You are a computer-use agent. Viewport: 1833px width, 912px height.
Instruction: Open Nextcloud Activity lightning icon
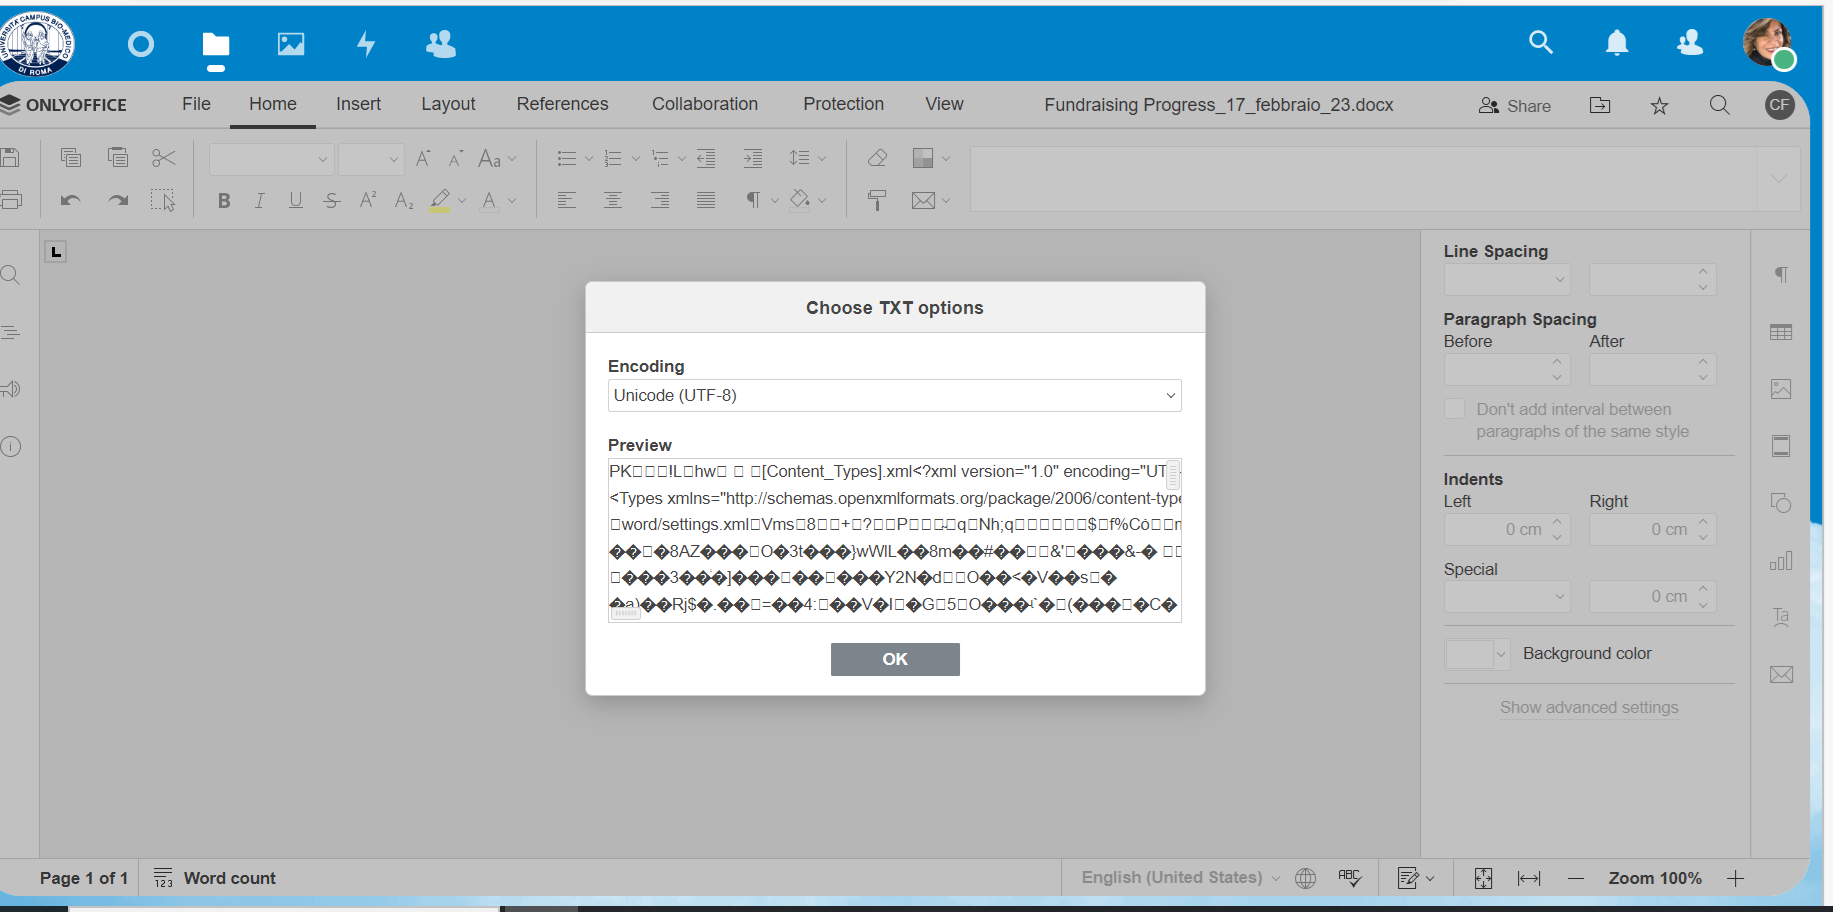click(x=366, y=44)
